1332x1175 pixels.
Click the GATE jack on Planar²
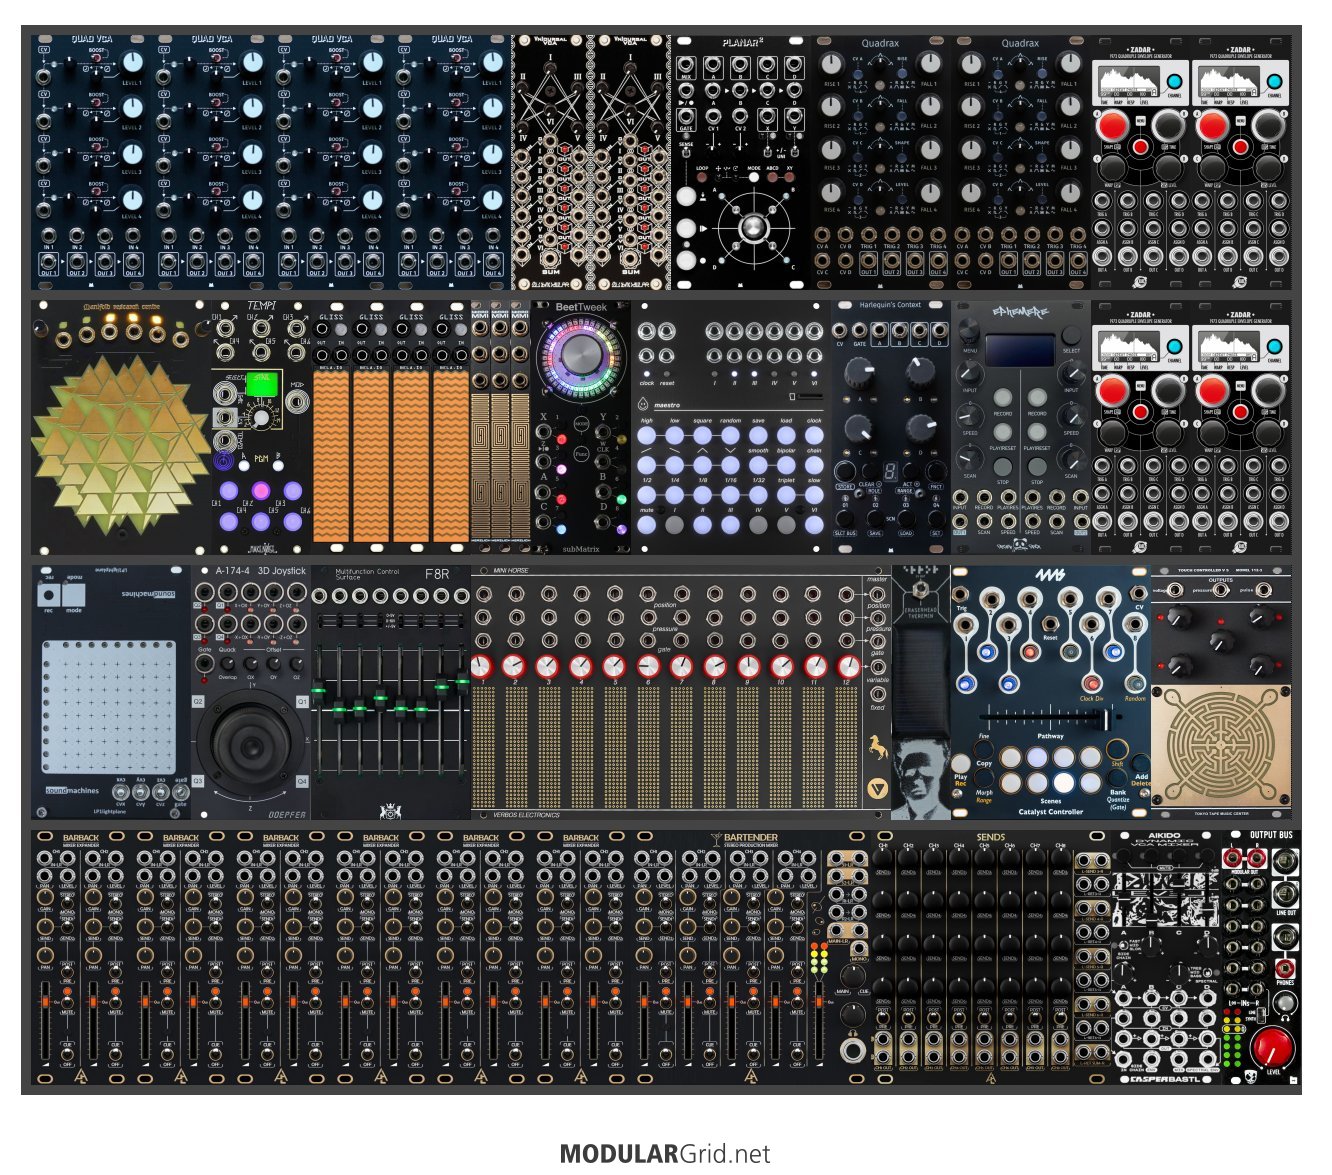[x=686, y=118]
